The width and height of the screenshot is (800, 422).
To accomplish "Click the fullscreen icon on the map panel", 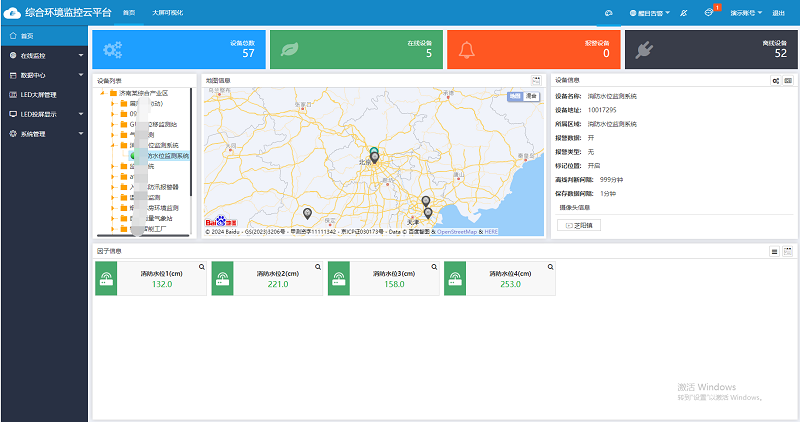I will (536, 80).
